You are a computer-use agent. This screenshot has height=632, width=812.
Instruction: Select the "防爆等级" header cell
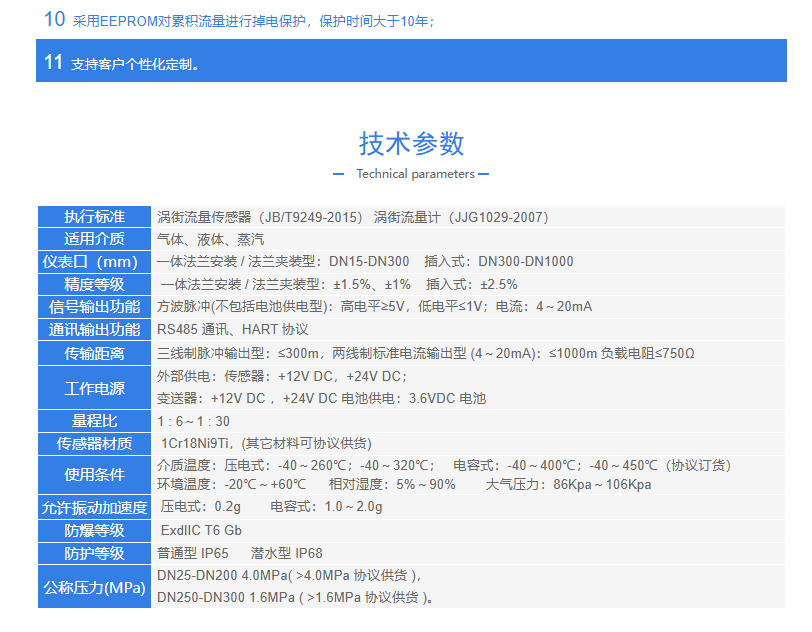click(95, 530)
